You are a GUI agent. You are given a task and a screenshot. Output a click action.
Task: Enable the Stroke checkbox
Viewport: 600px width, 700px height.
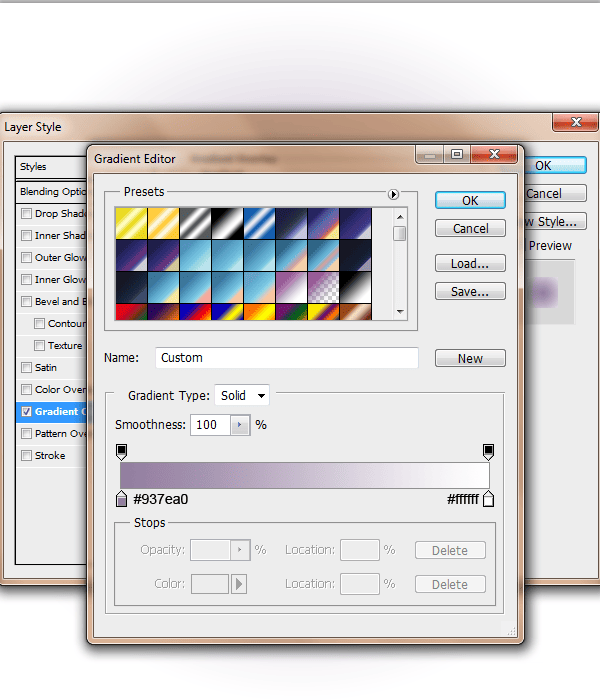pyautogui.click(x=26, y=455)
